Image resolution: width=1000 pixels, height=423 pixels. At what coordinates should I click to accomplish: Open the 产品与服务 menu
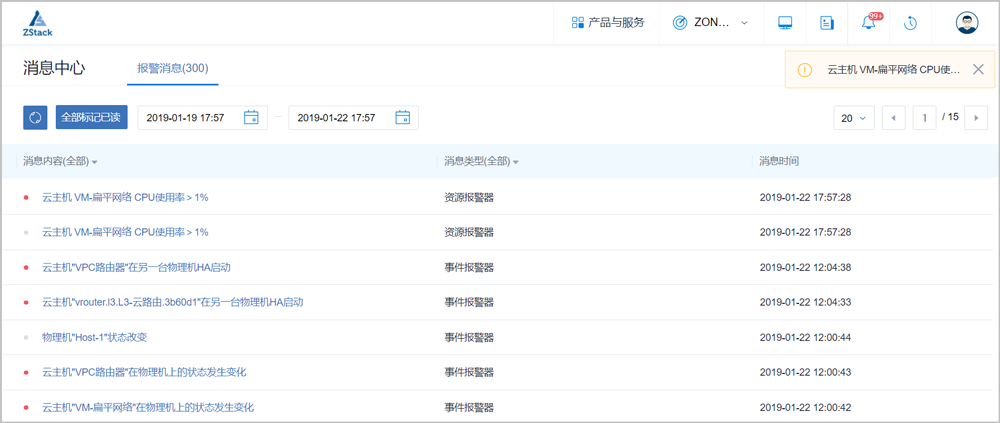607,23
